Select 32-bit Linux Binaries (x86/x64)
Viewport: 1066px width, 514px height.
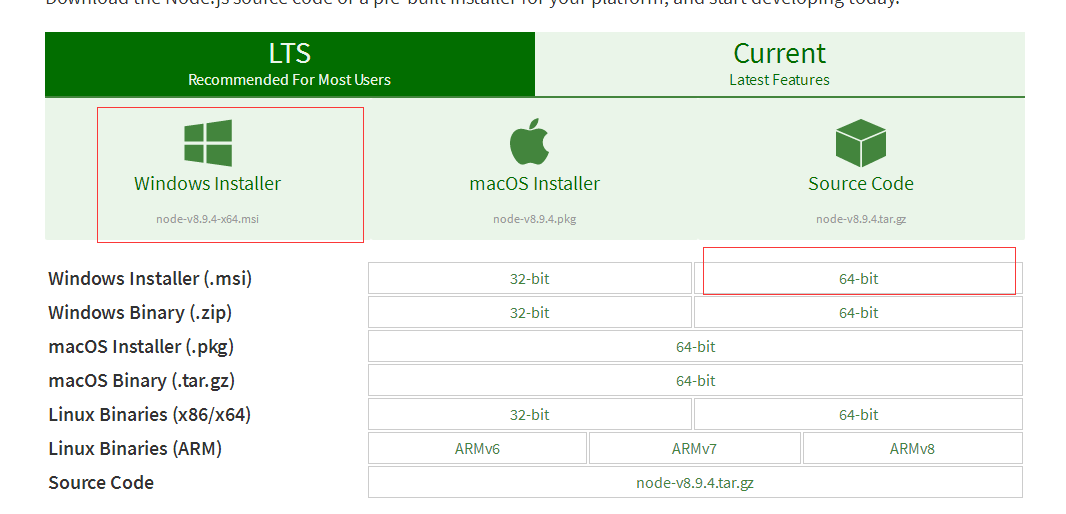[x=530, y=415]
